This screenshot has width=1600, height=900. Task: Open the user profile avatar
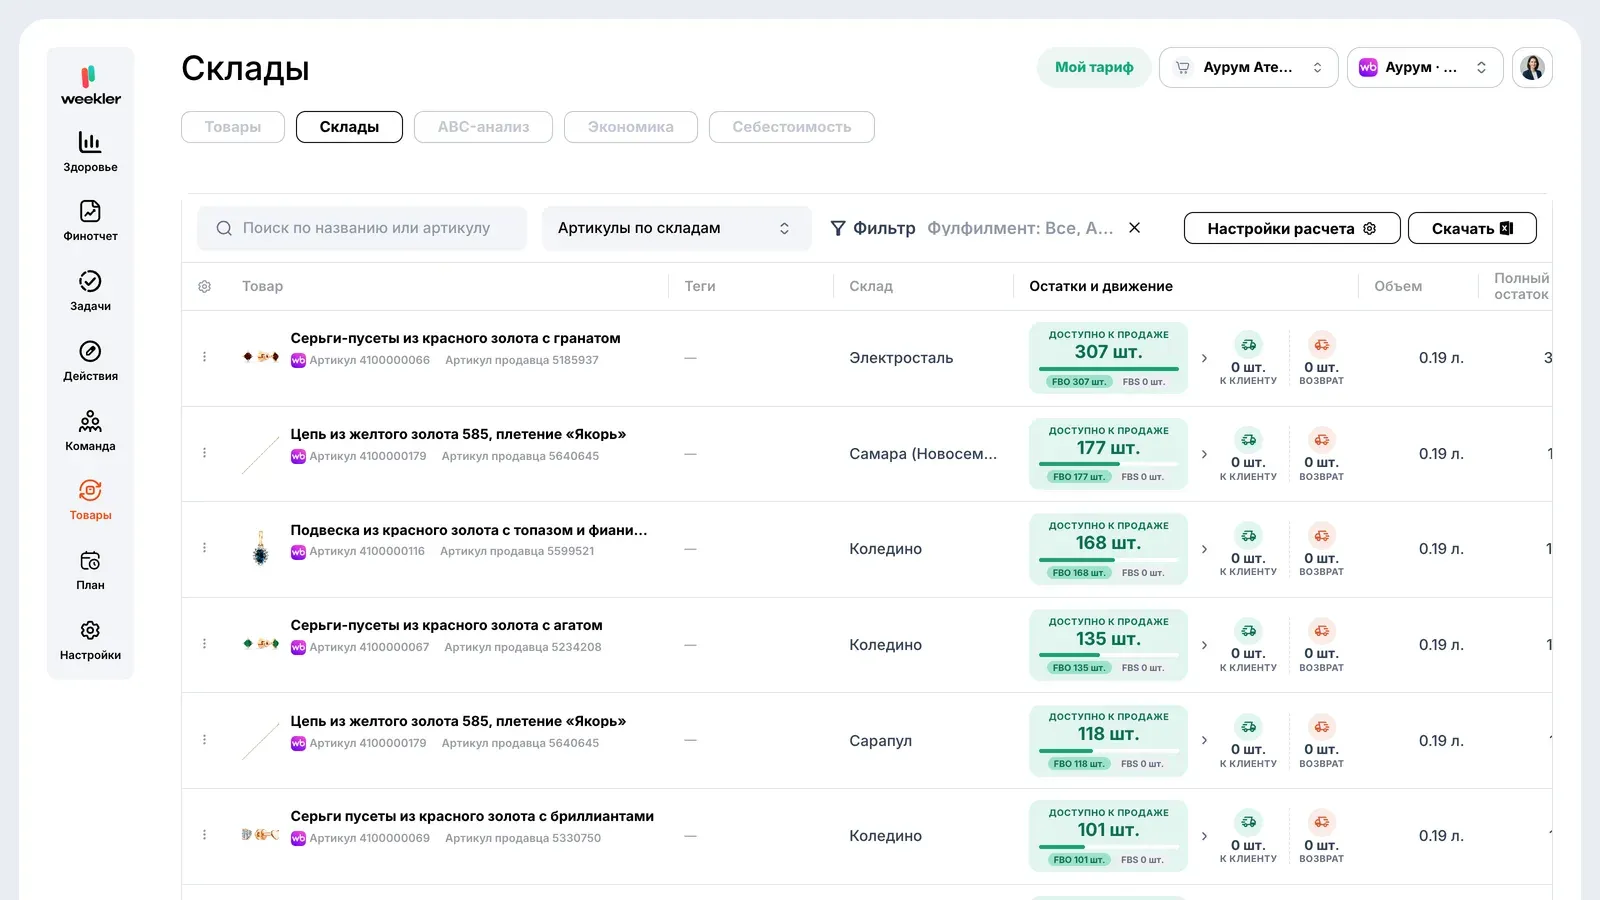(x=1532, y=67)
